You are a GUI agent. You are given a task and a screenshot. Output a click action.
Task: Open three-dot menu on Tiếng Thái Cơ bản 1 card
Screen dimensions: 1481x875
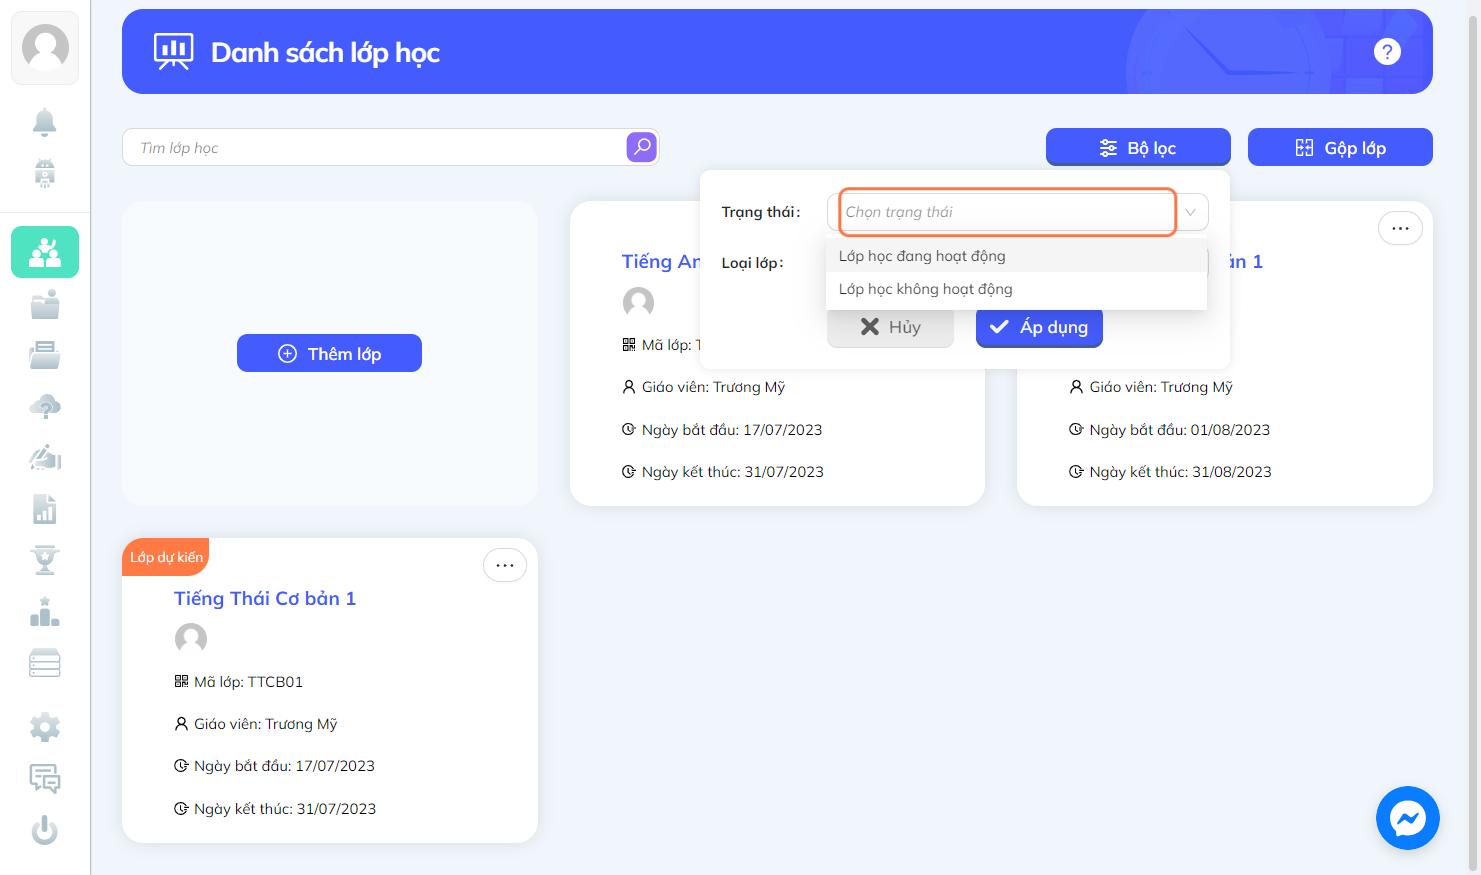pos(505,565)
